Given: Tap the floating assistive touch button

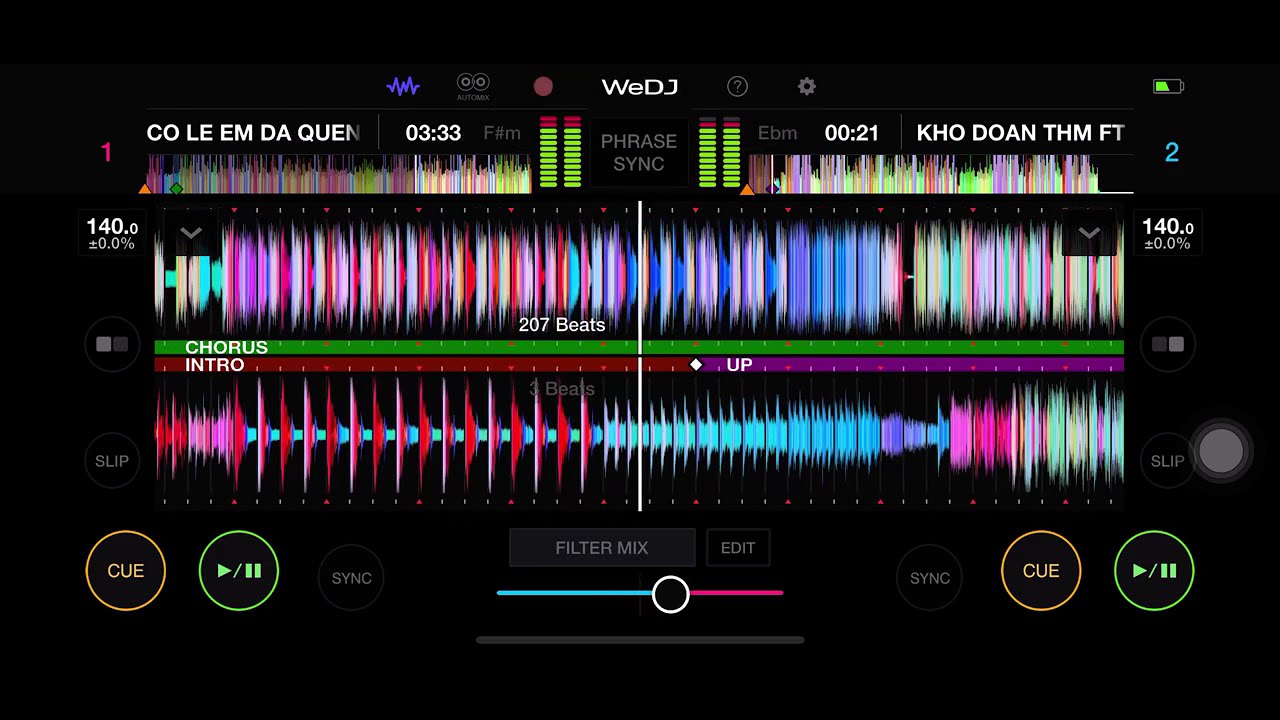Looking at the screenshot, I should coord(1221,452).
